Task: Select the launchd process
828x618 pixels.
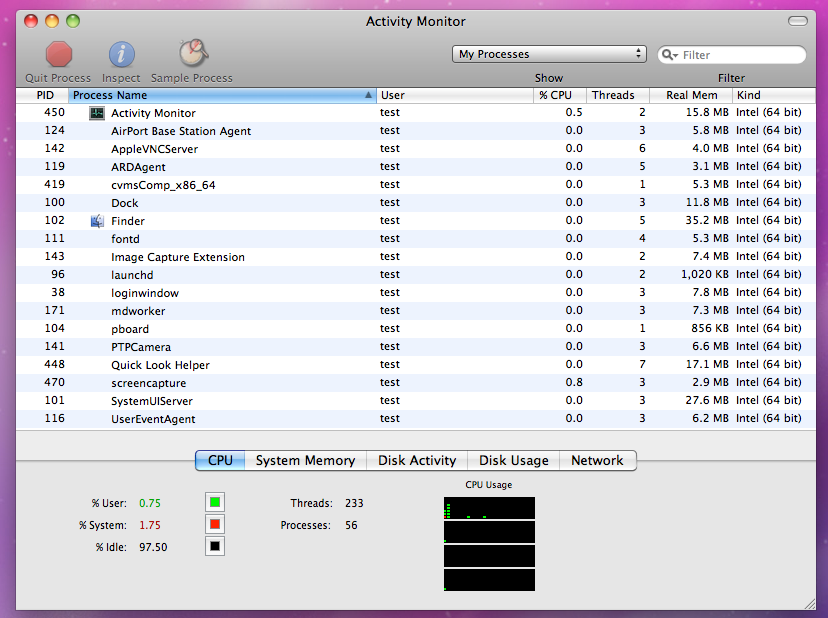Action: (416, 275)
